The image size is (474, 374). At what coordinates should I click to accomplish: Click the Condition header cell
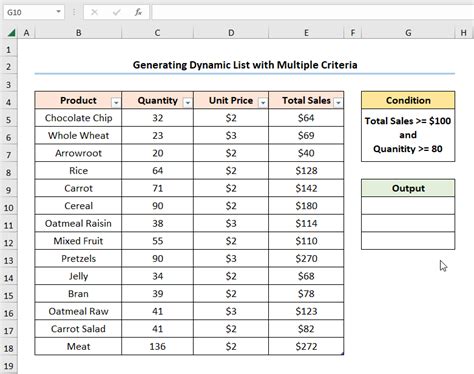tap(408, 100)
